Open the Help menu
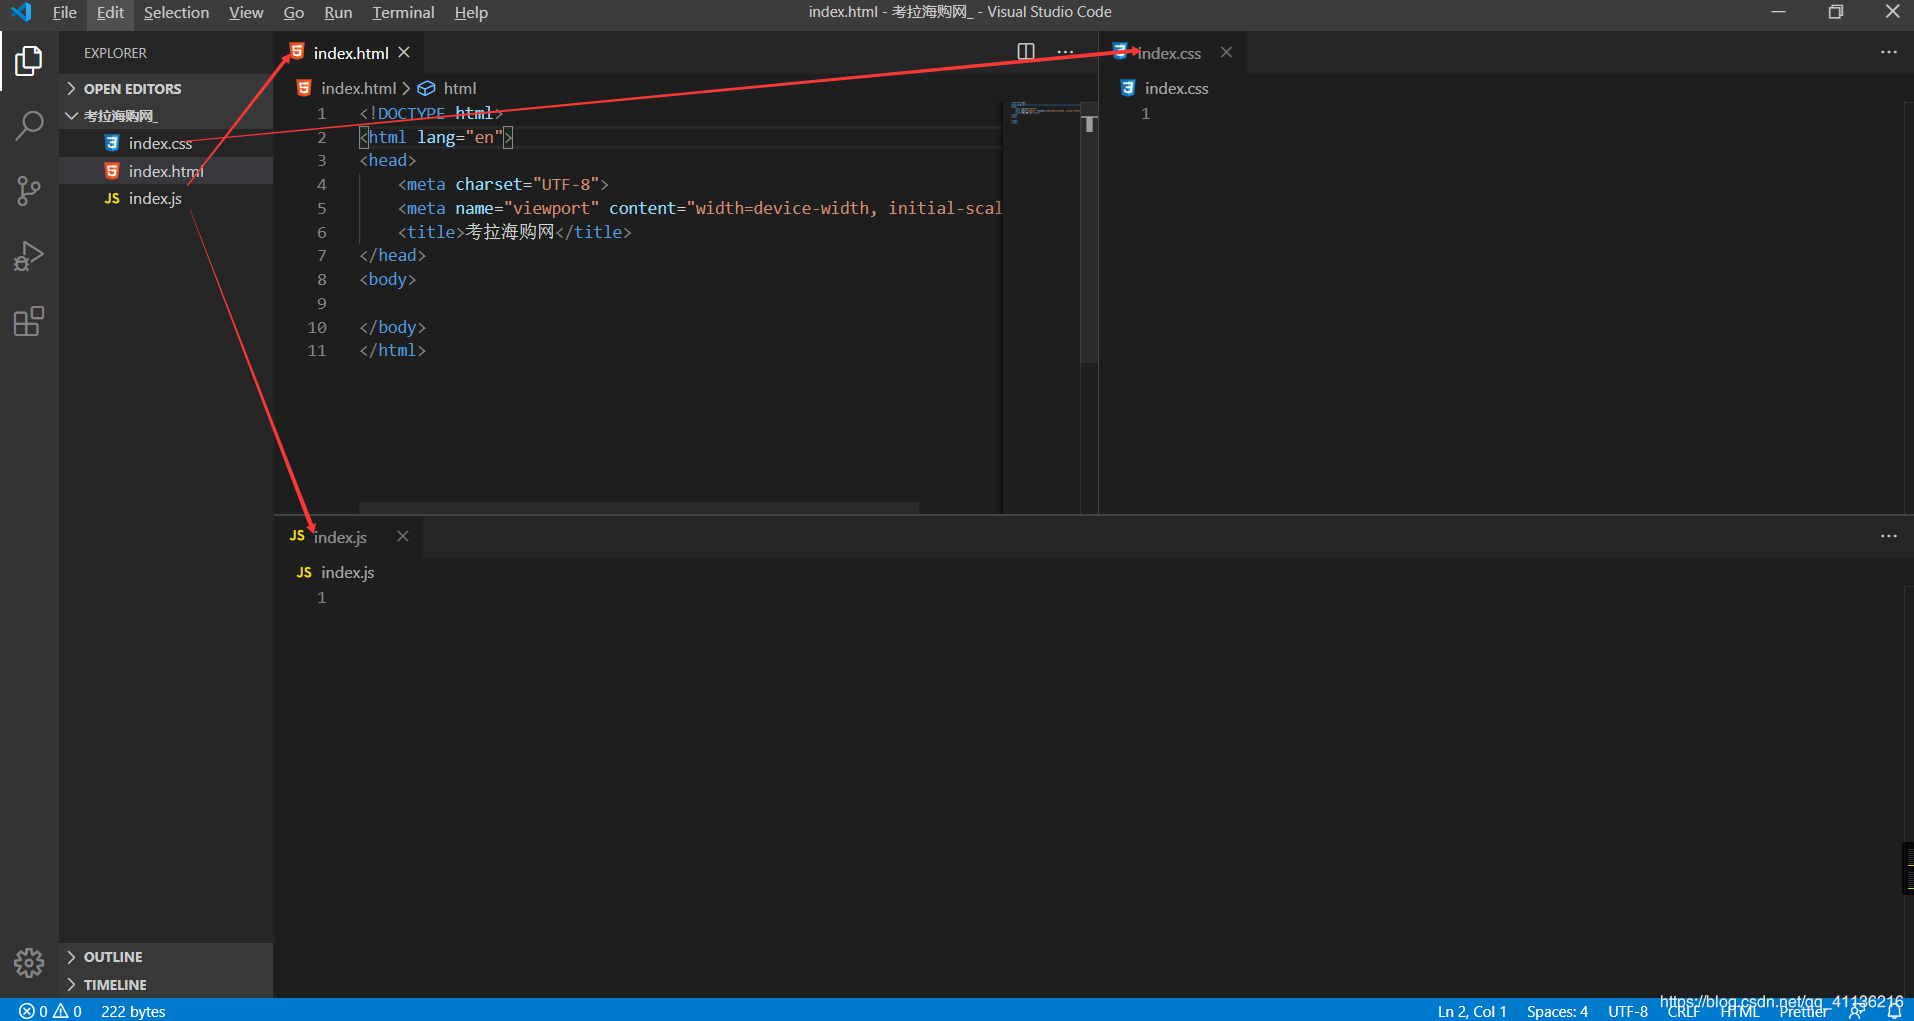1914x1021 pixels. [x=471, y=12]
